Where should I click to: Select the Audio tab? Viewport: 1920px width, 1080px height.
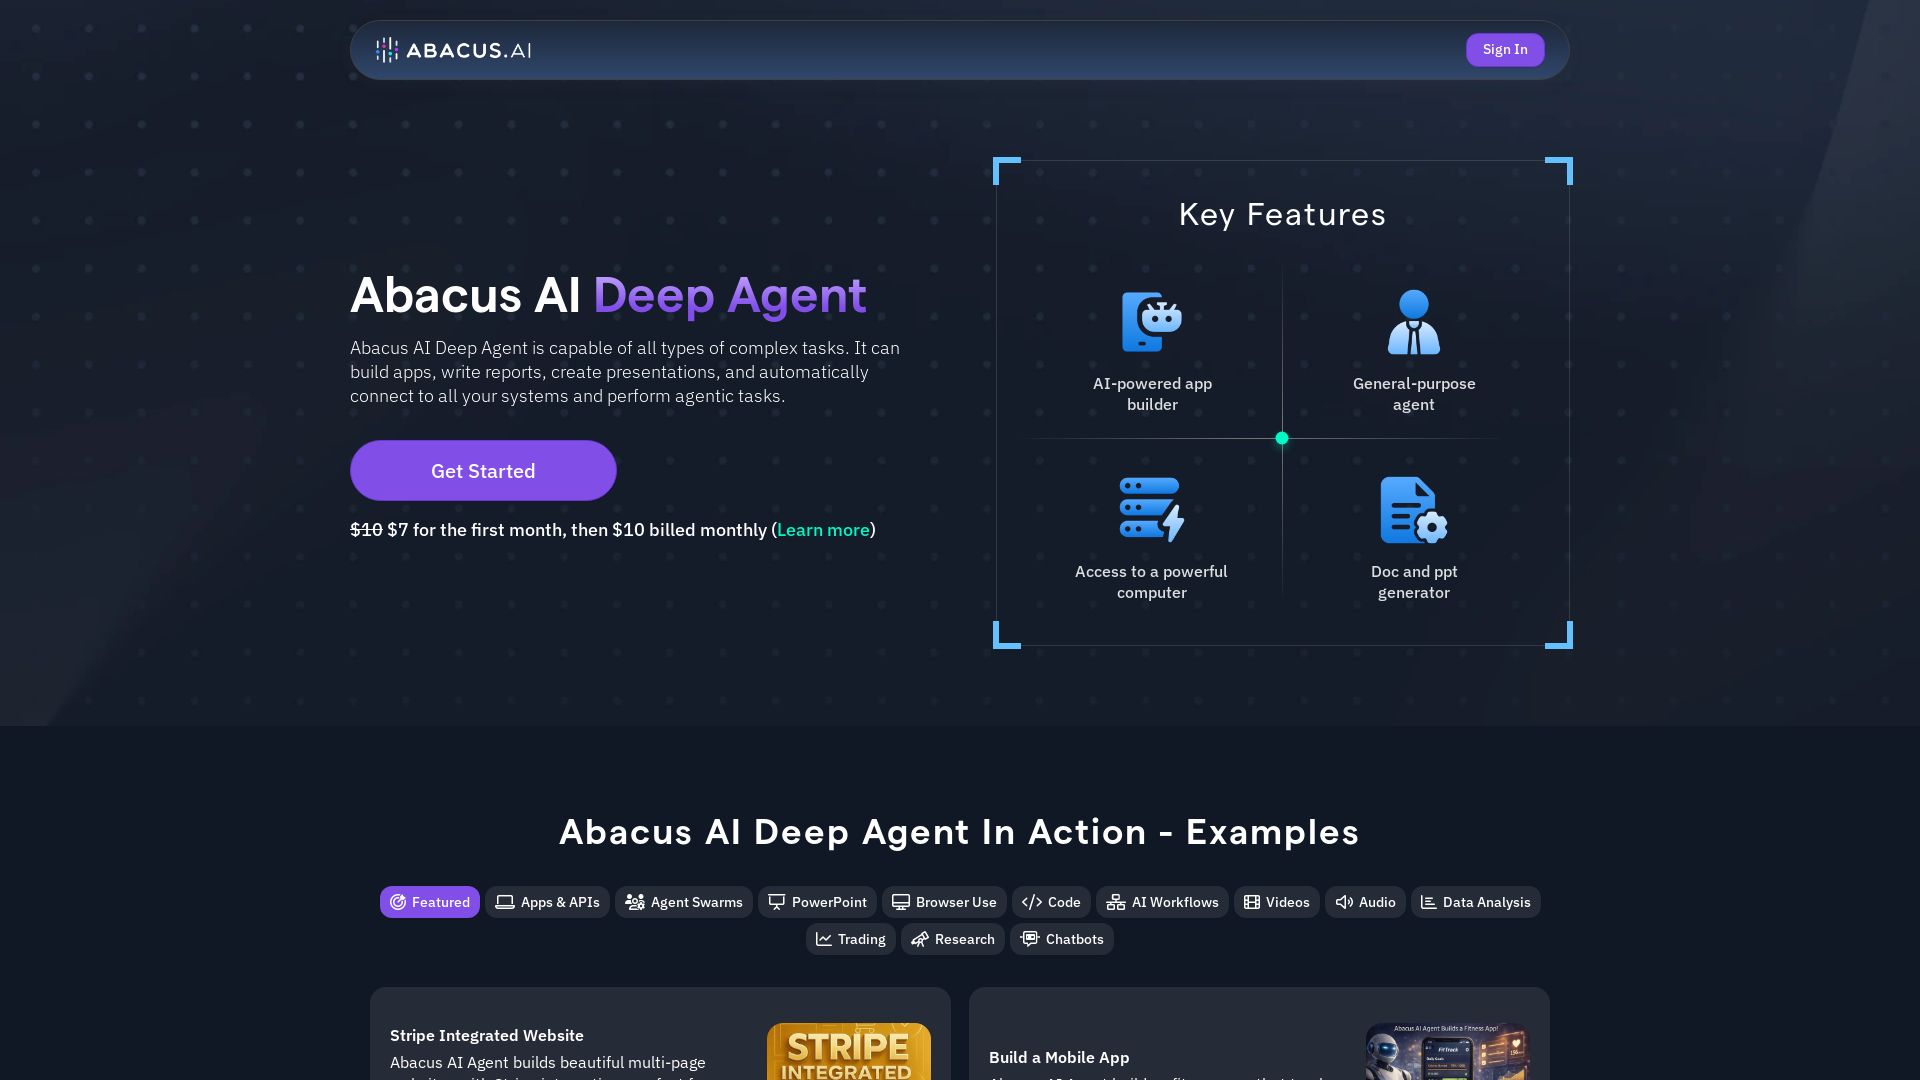[x=1365, y=902]
